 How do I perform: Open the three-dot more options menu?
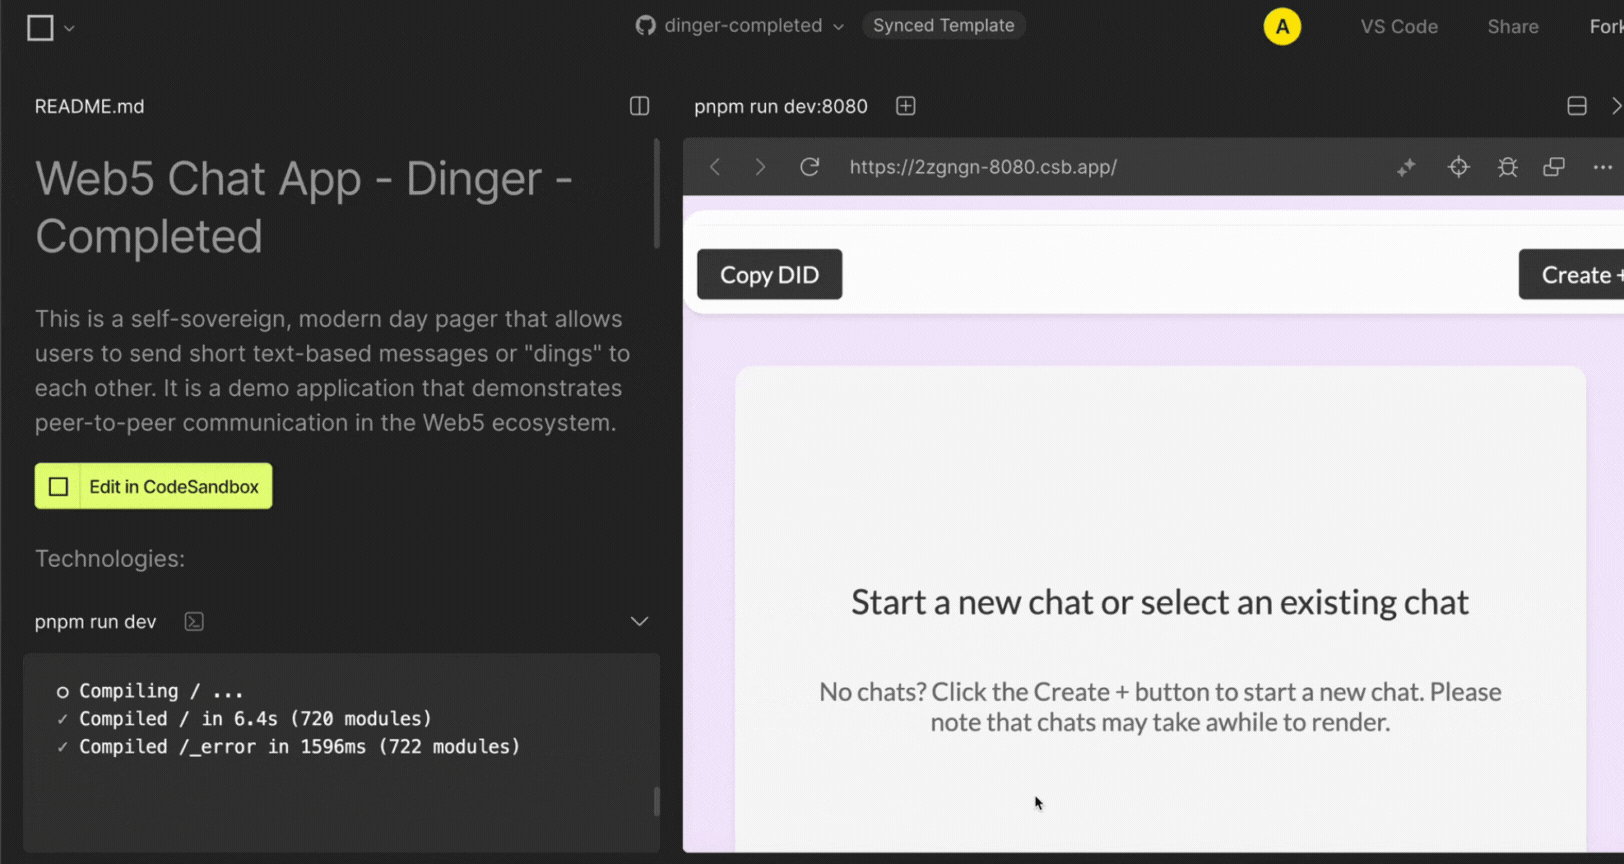coord(1603,167)
